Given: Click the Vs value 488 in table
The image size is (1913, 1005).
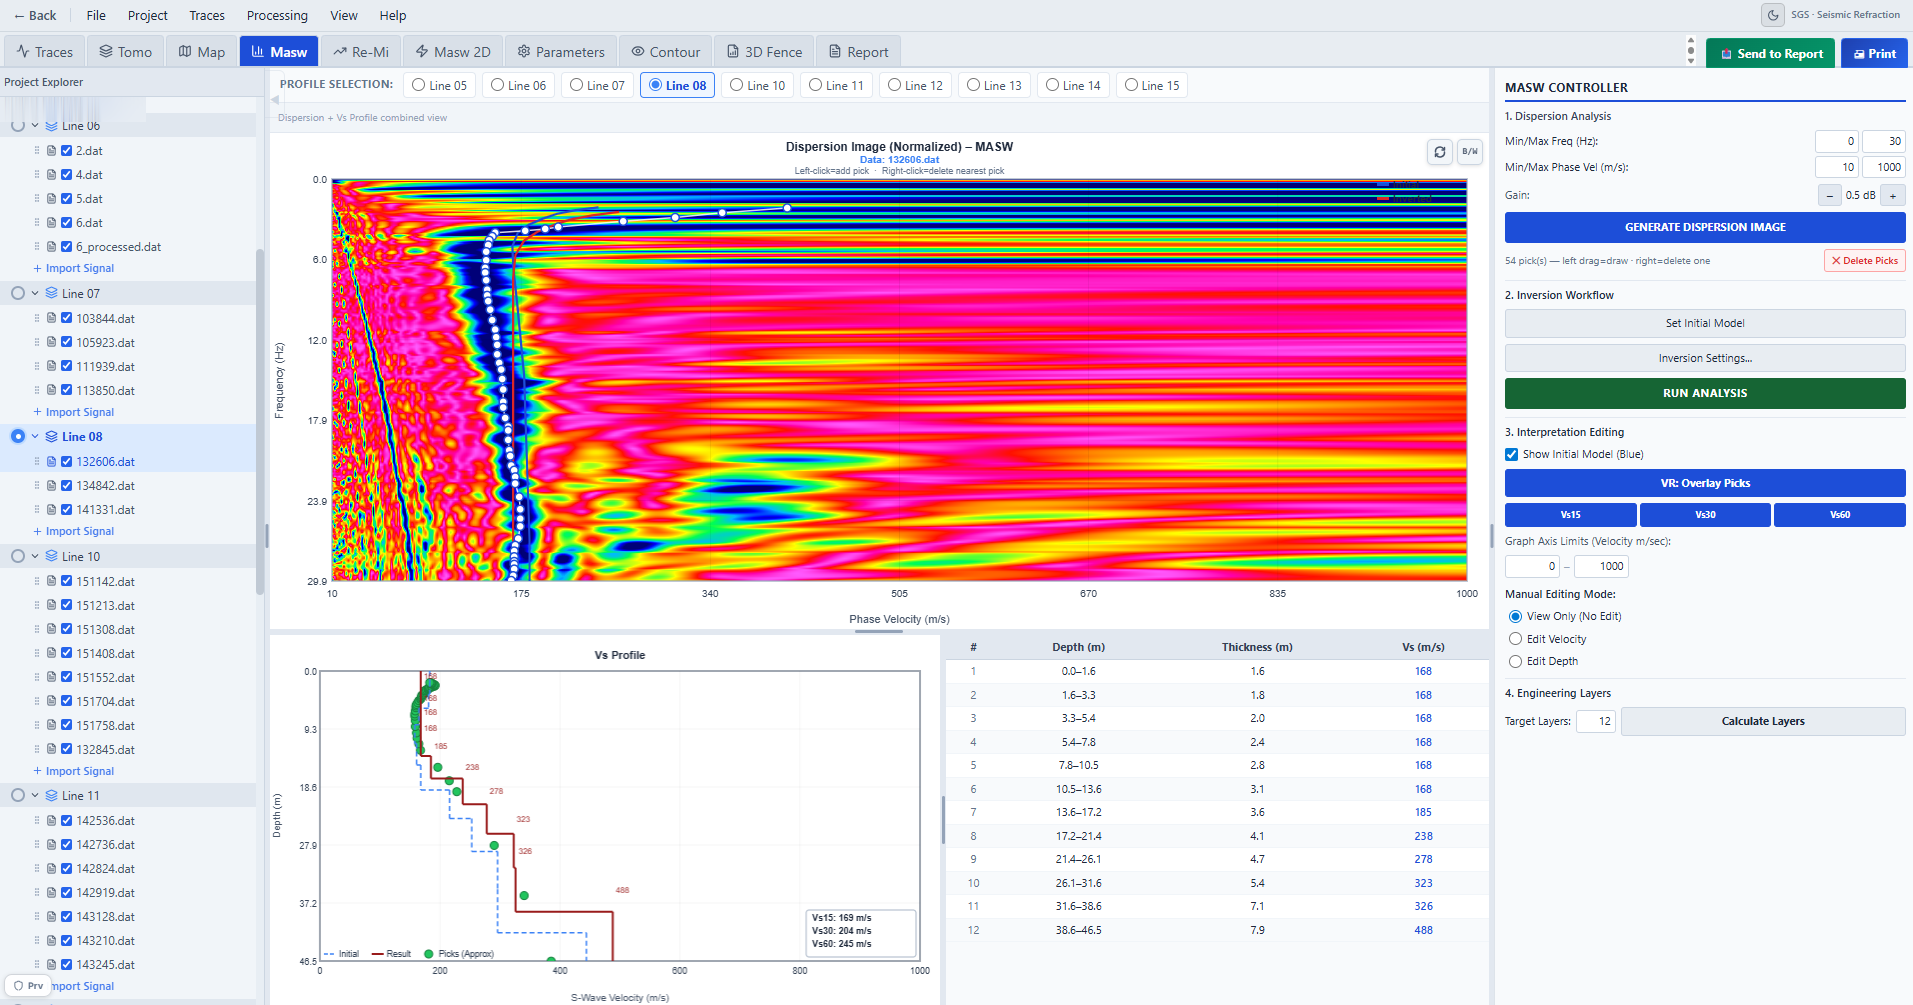Looking at the screenshot, I should (x=1423, y=931).
